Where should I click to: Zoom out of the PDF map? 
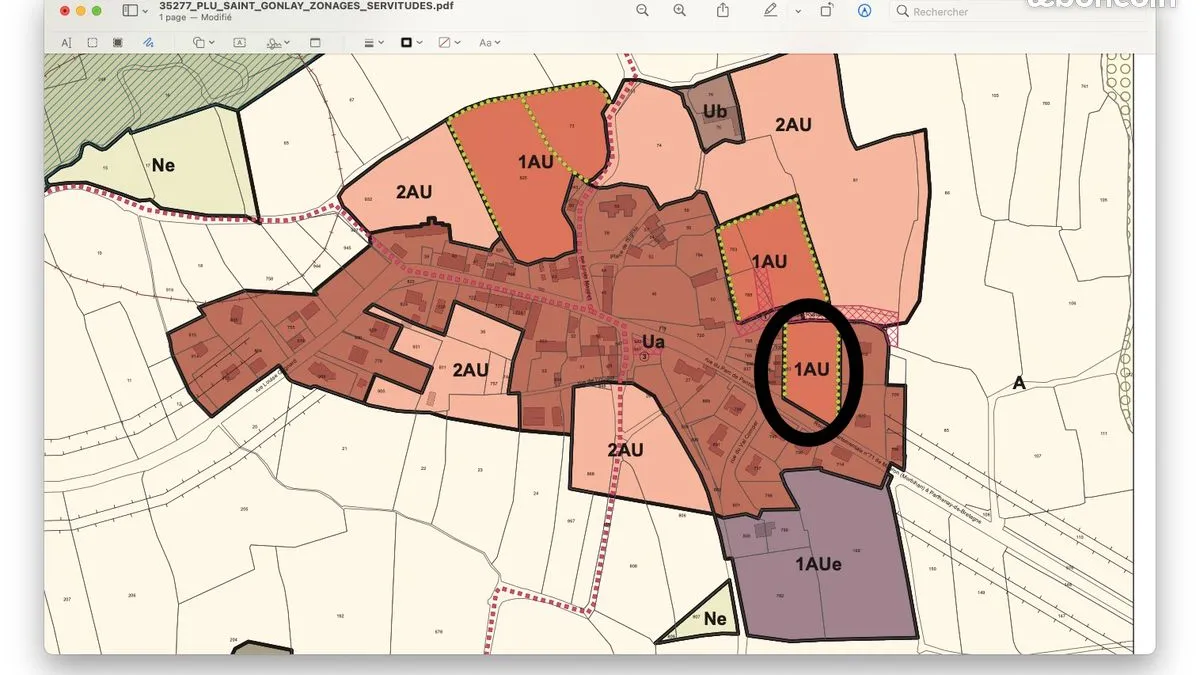coord(642,10)
